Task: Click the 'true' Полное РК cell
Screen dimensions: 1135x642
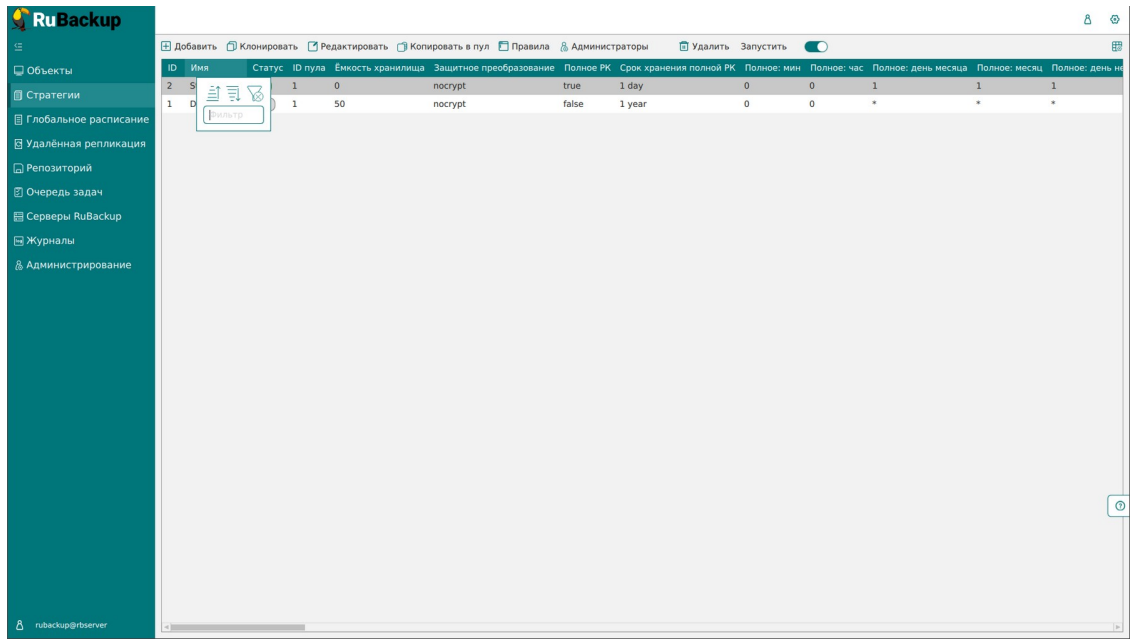Action: click(572, 85)
